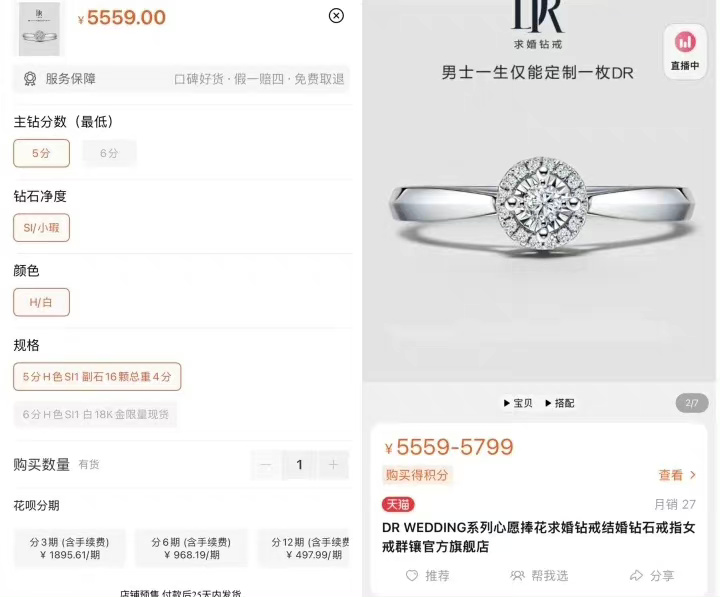Tap the 推荐 heart icon
The image size is (720, 597).
point(412,575)
